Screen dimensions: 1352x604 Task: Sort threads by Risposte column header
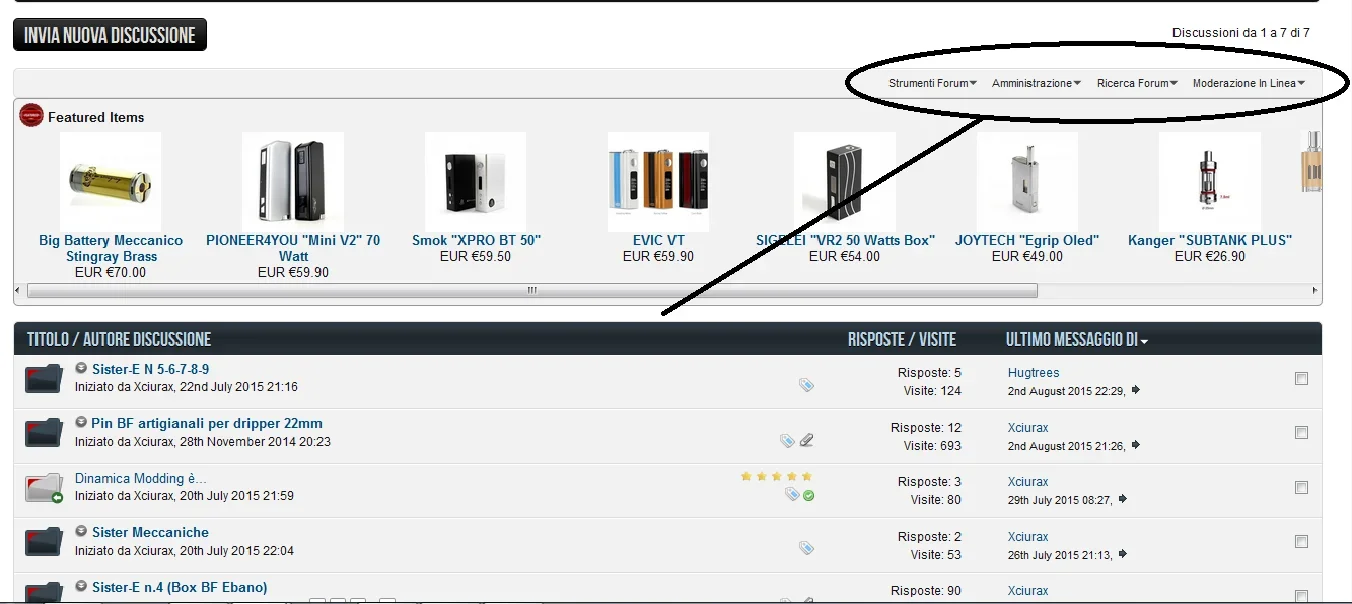[876, 340]
